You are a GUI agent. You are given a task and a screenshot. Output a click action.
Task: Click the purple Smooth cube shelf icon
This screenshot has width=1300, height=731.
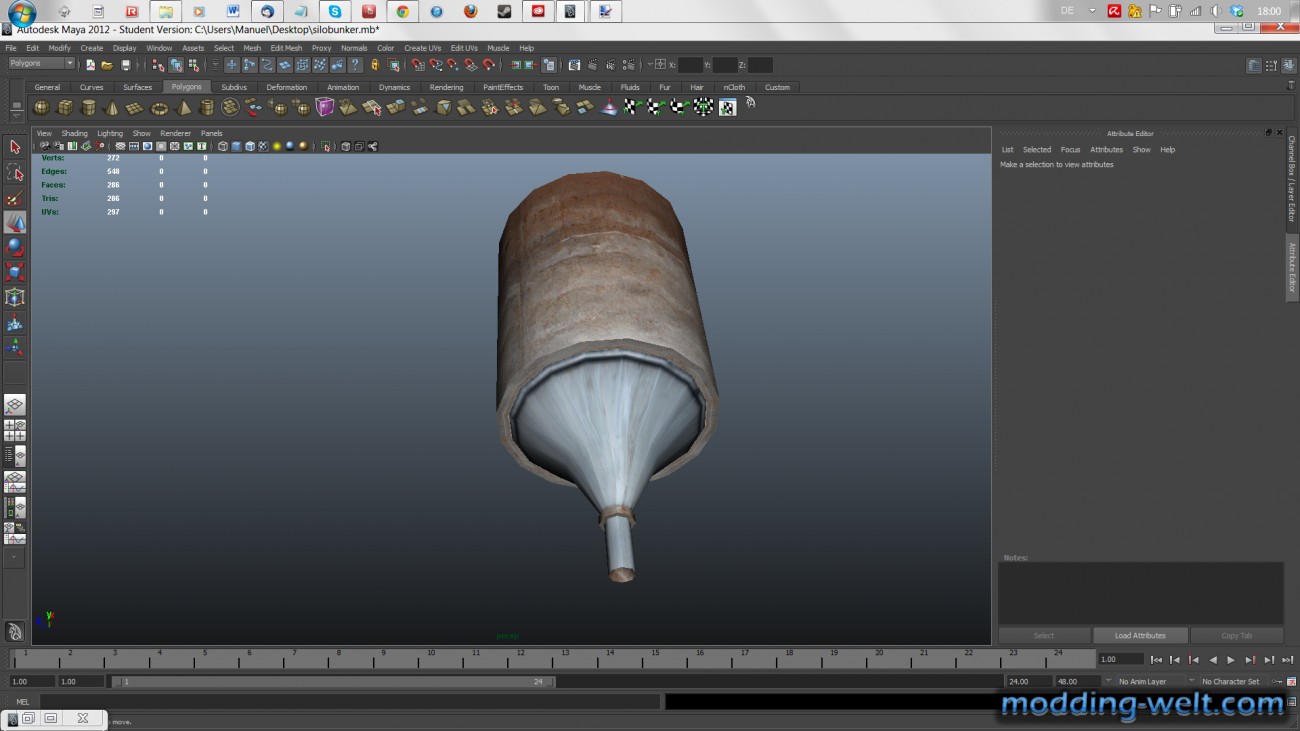pyautogui.click(x=325, y=107)
